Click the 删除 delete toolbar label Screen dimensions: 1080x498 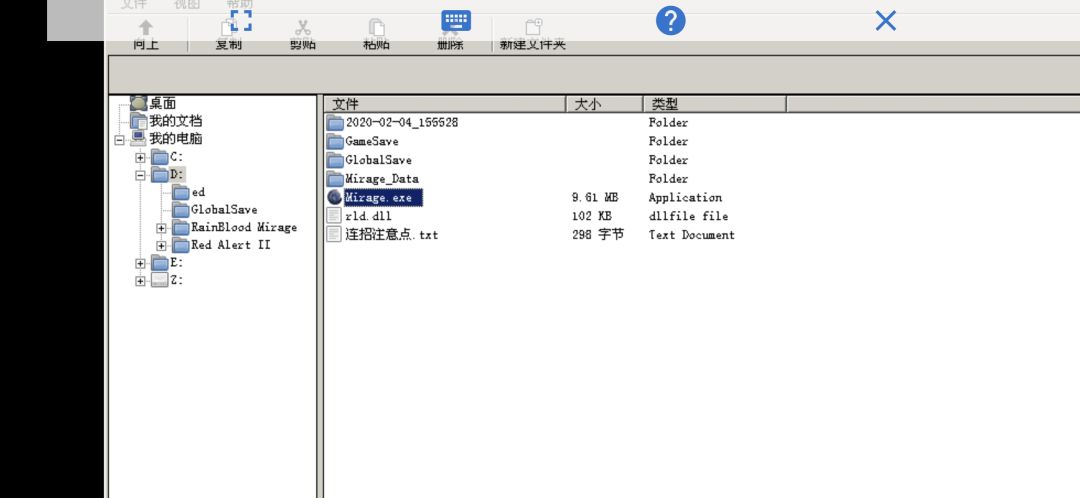(x=450, y=45)
